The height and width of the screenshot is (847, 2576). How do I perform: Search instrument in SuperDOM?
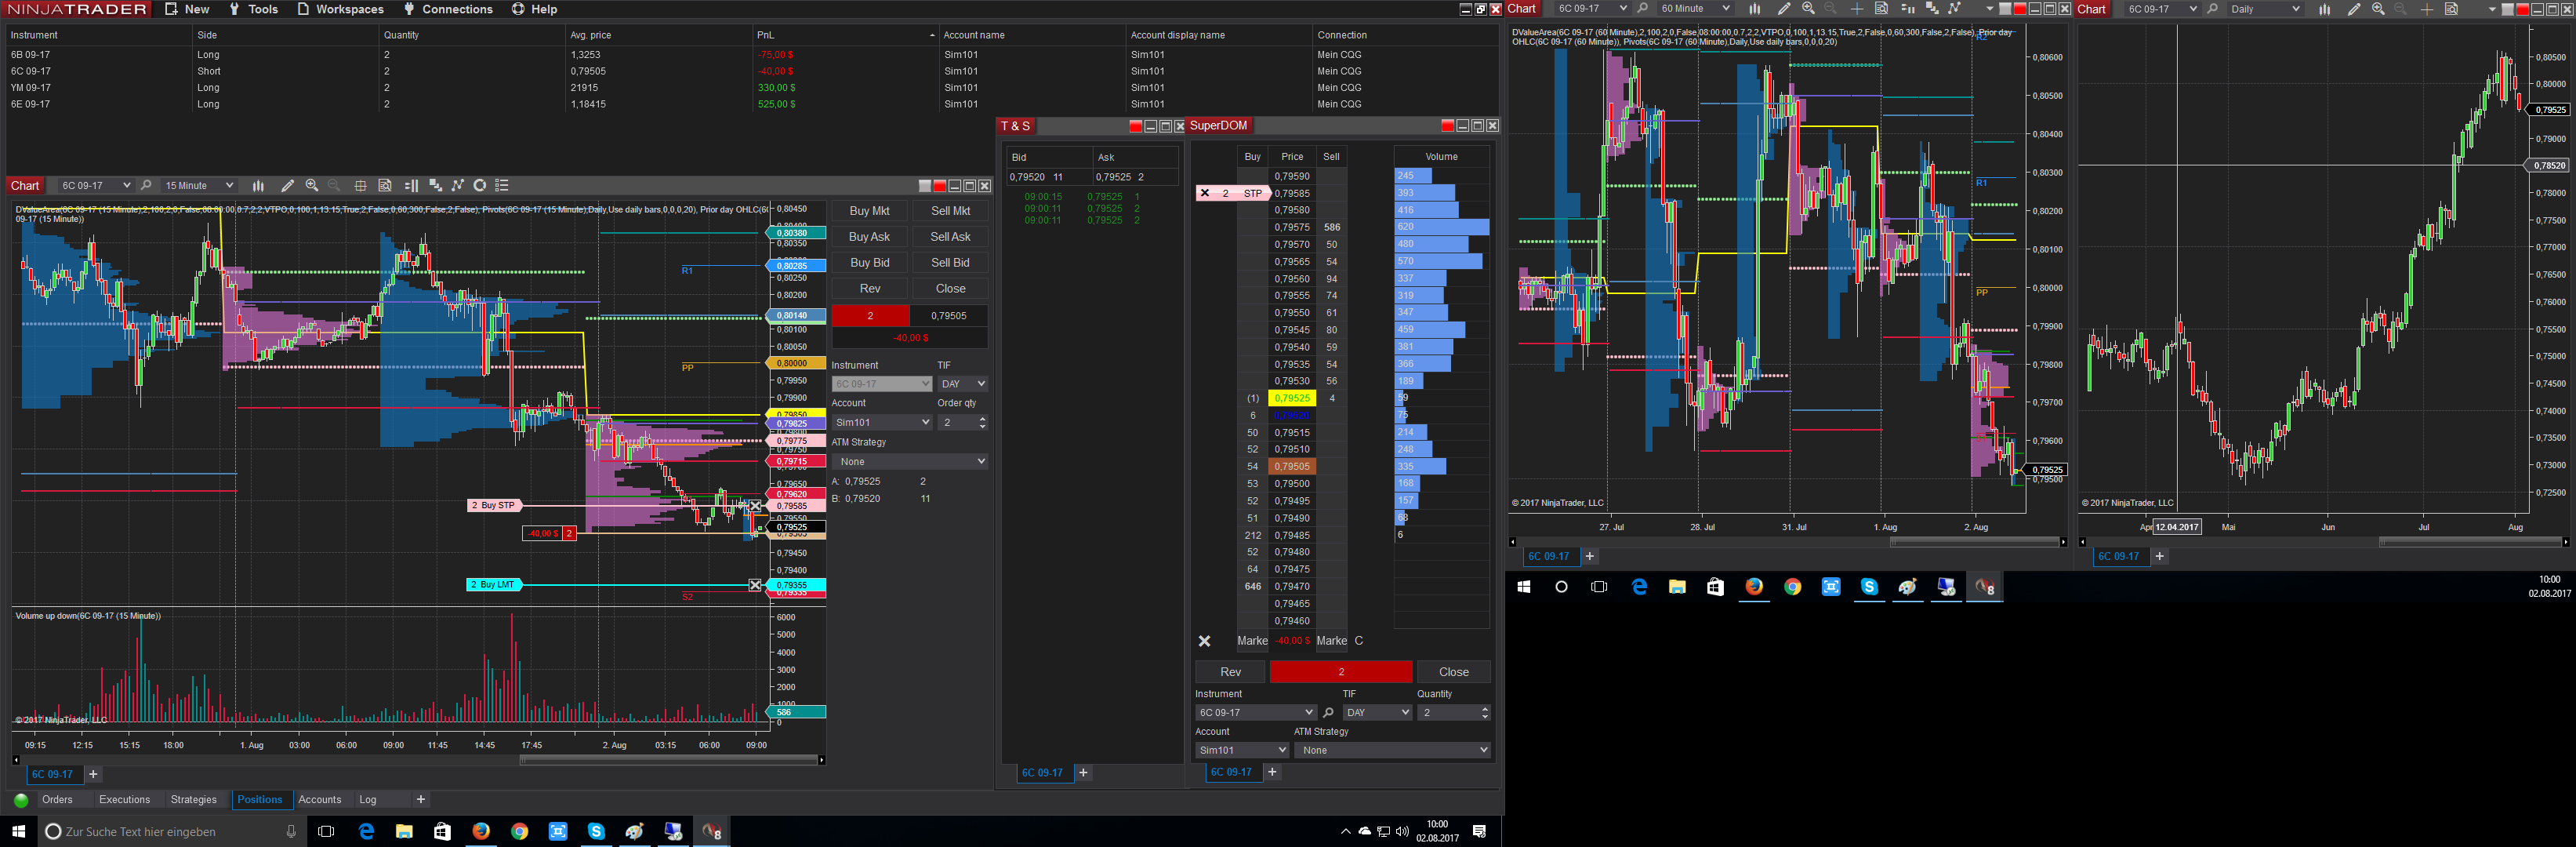[1328, 712]
